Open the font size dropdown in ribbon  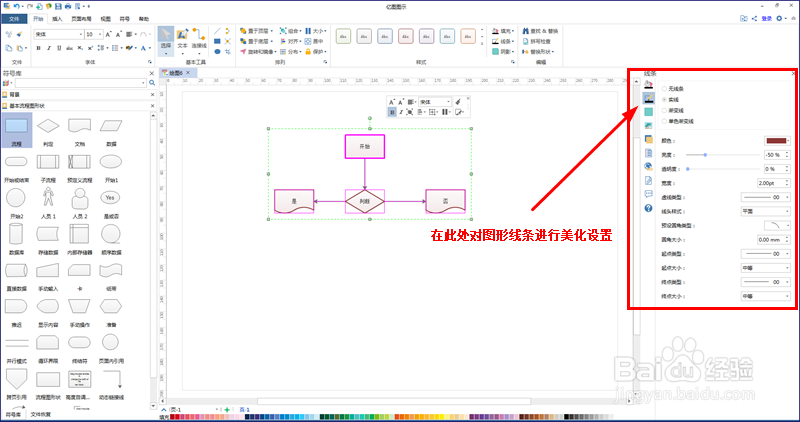(x=93, y=34)
